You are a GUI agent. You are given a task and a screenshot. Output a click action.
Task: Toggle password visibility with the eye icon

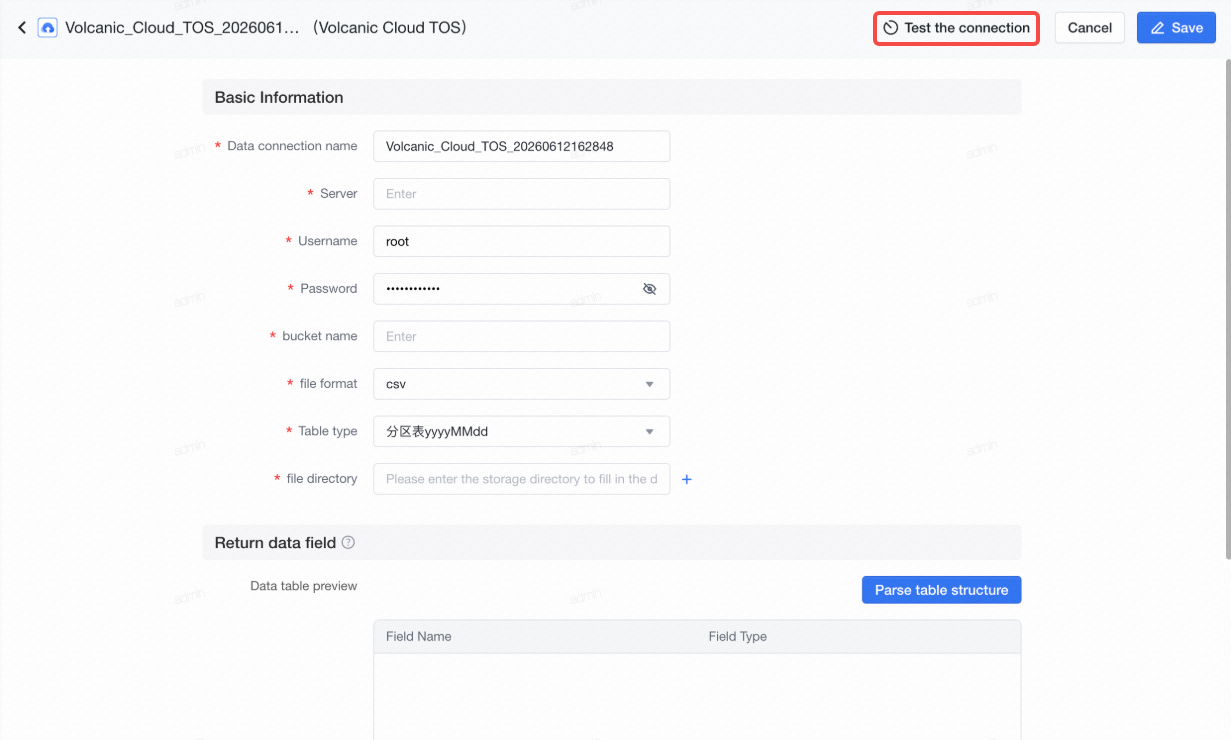pos(649,289)
